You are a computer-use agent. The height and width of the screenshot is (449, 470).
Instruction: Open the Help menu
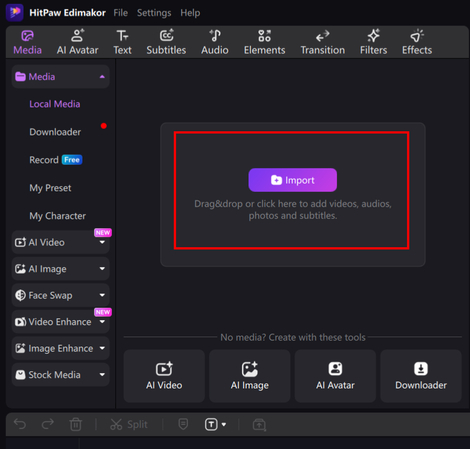click(x=190, y=13)
